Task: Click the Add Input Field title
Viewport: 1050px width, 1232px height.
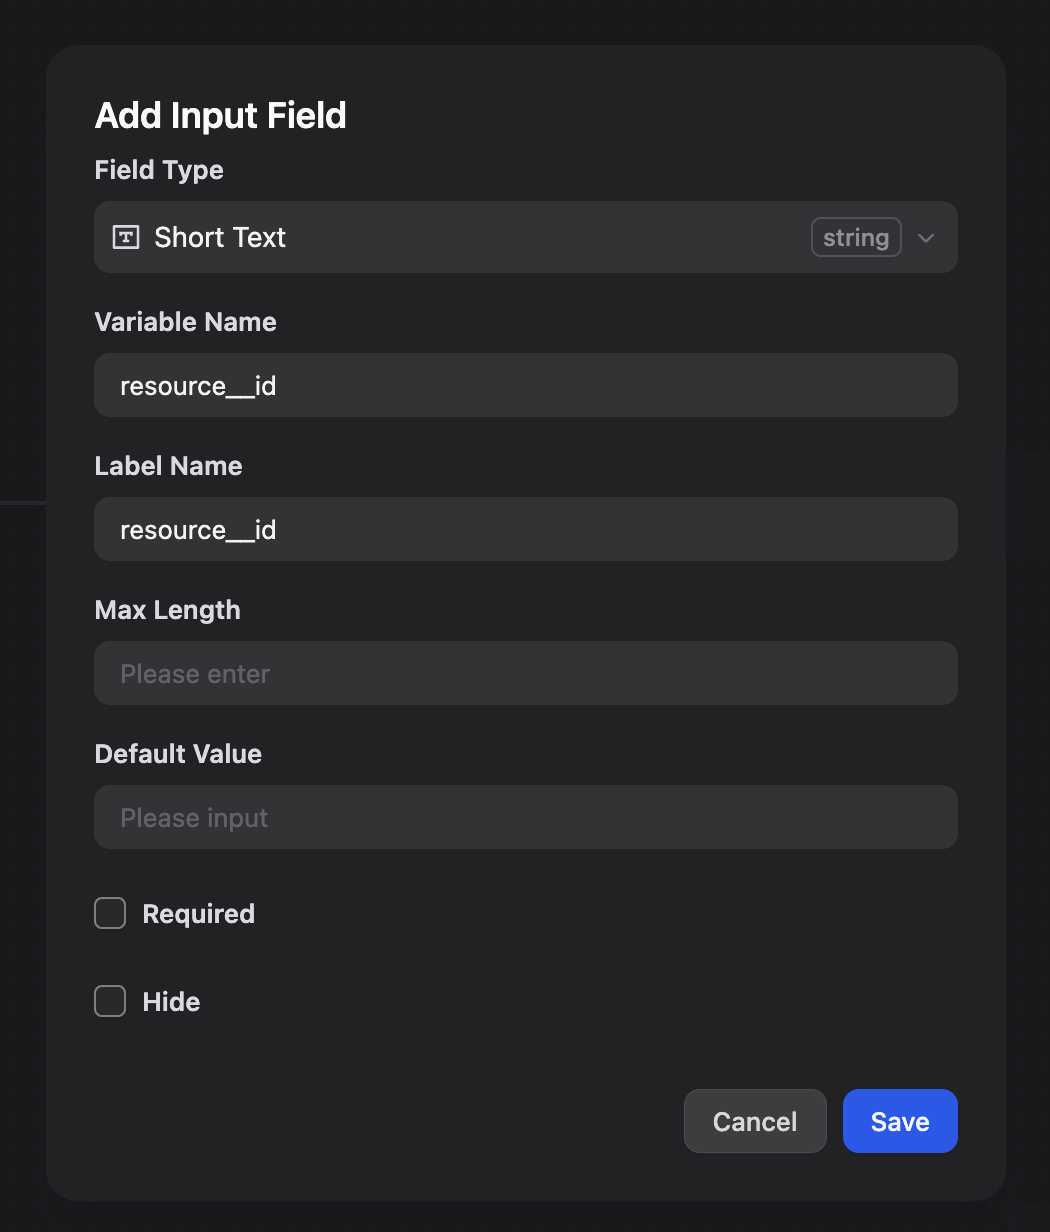Action: click(220, 115)
